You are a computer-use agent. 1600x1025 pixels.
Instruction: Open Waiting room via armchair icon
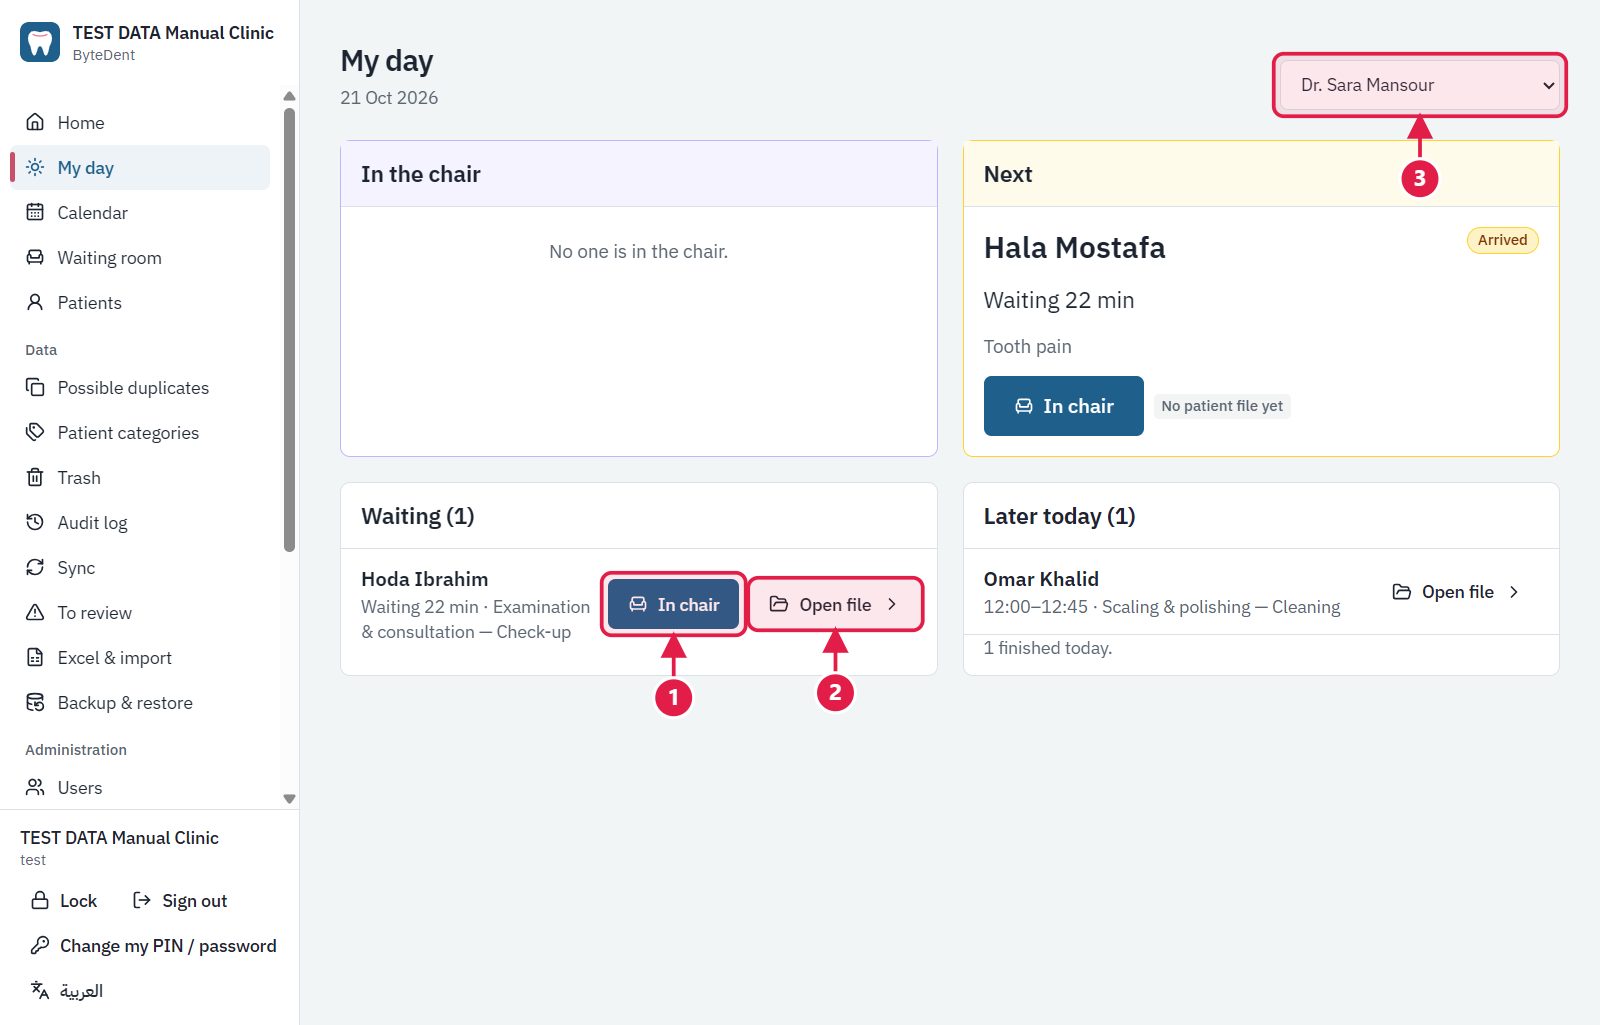point(35,257)
